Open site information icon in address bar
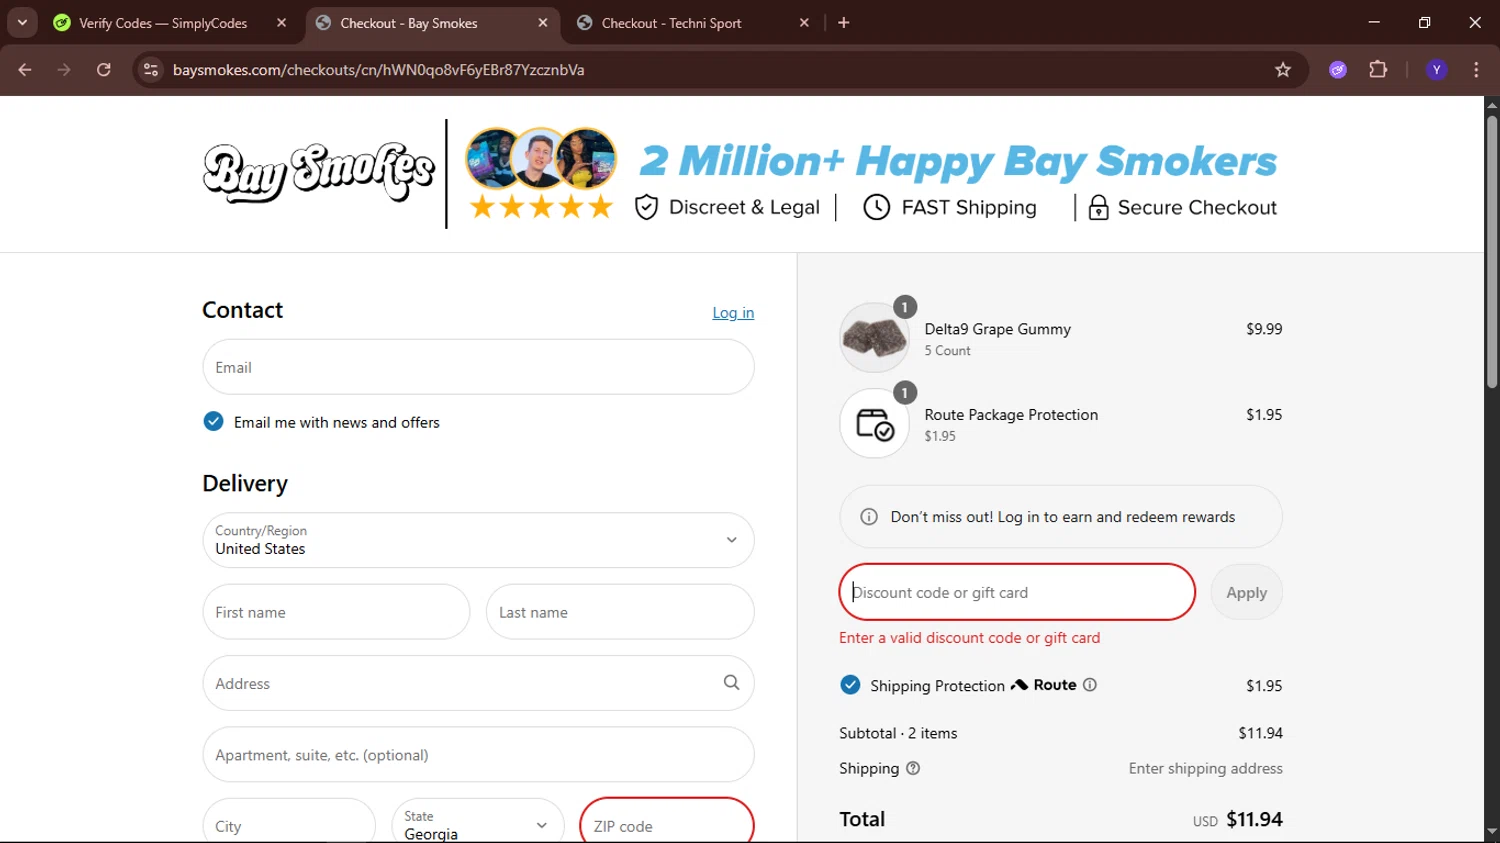Screen dimensions: 1500x843 (151, 70)
